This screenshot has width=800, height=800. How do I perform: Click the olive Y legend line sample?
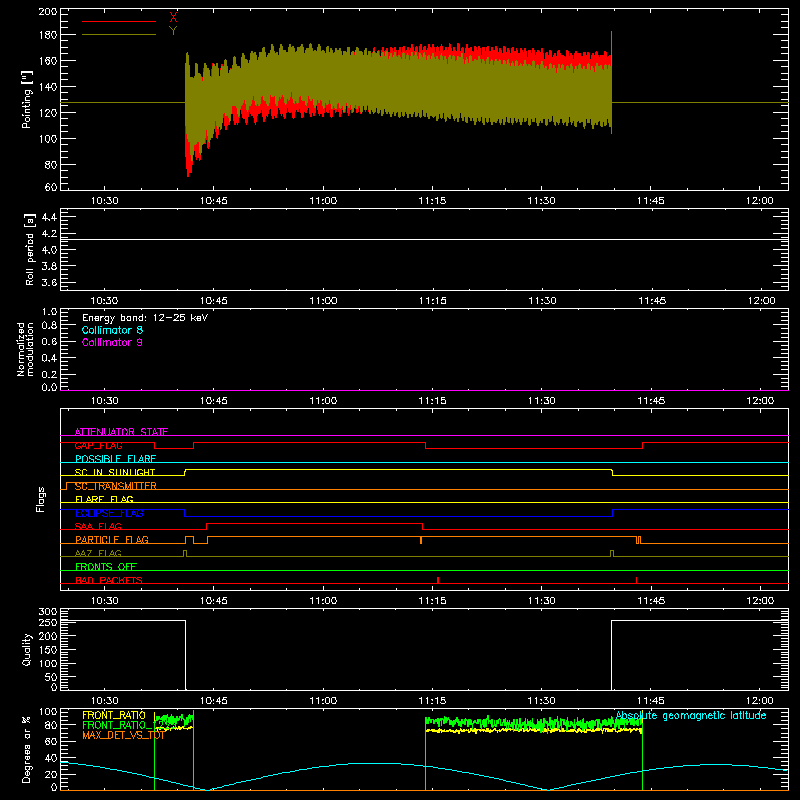coord(119,35)
